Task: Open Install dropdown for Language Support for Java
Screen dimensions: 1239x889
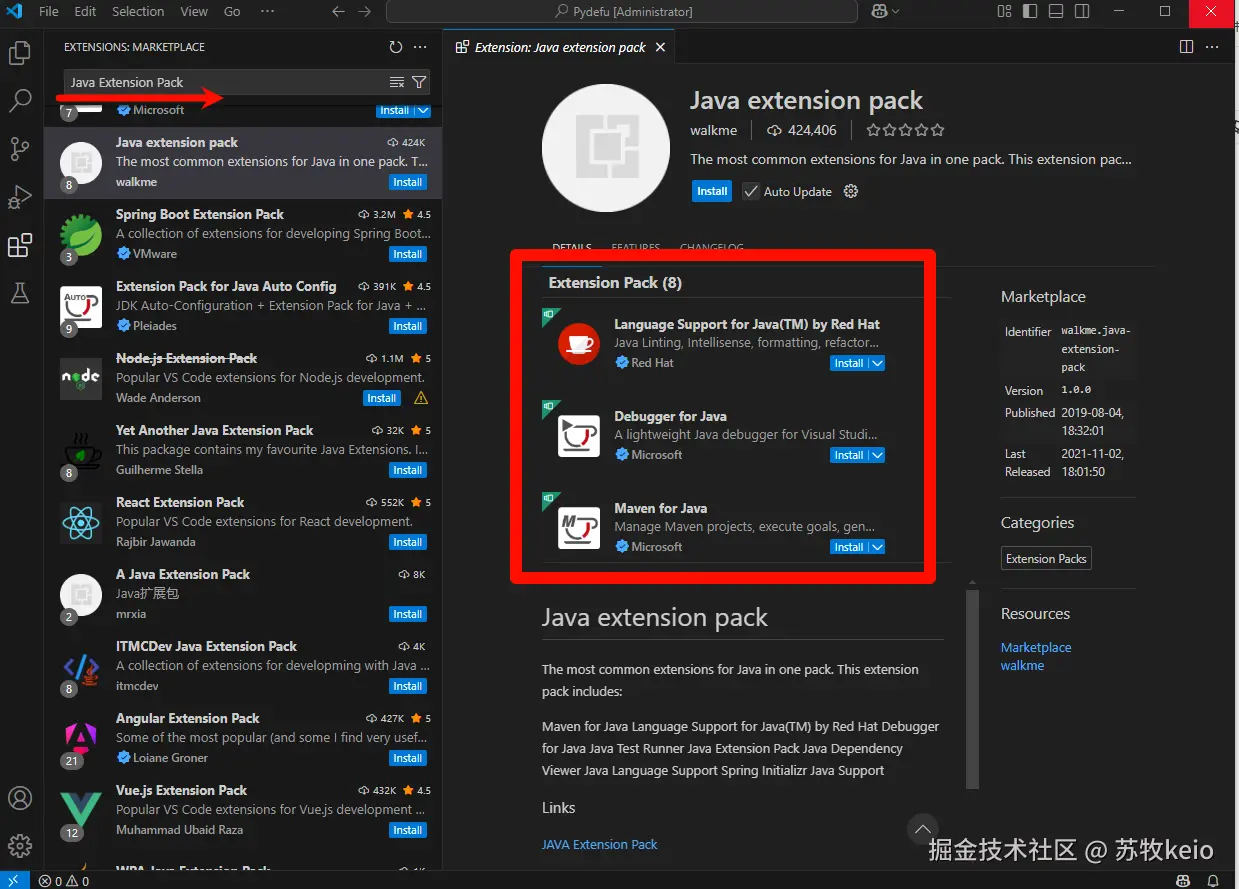Action: pos(878,363)
